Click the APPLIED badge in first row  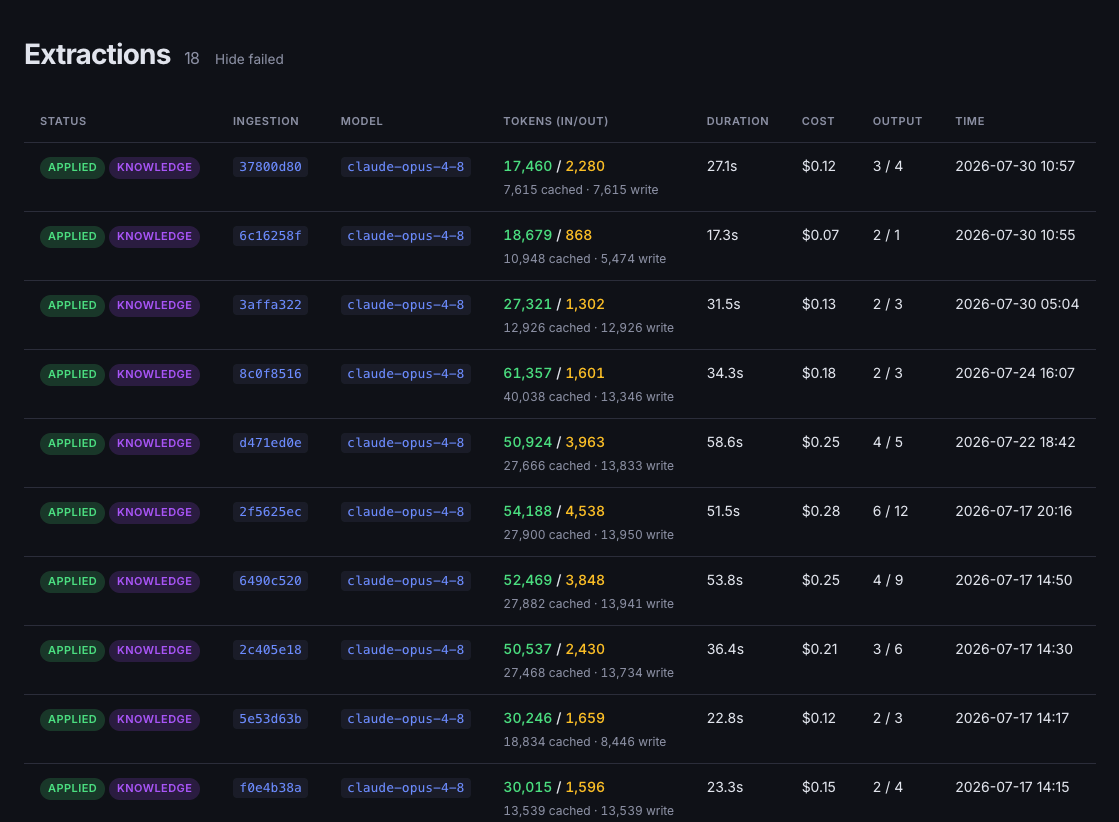tap(72, 168)
